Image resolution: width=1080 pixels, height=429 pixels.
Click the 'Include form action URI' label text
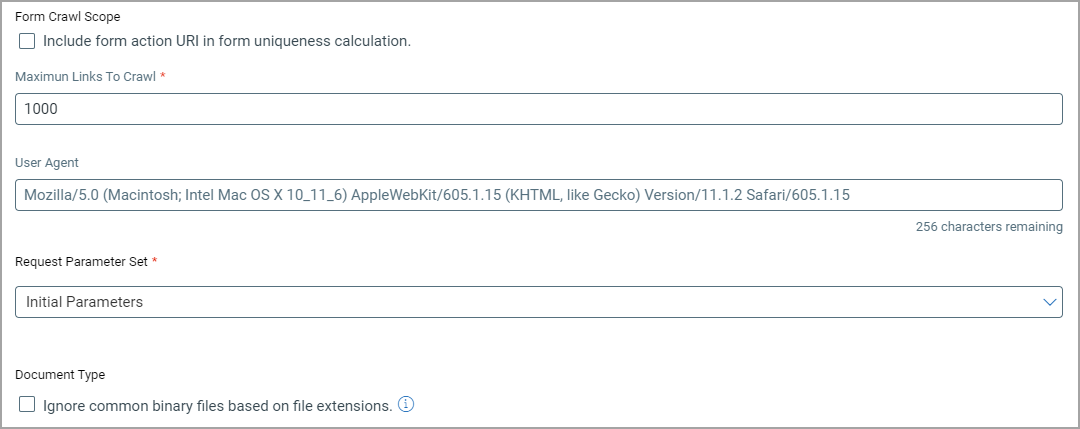coord(227,41)
